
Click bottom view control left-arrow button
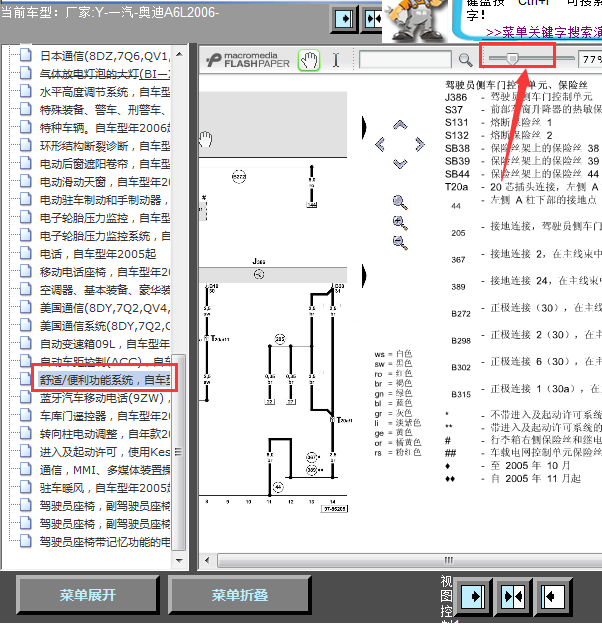pos(553,597)
